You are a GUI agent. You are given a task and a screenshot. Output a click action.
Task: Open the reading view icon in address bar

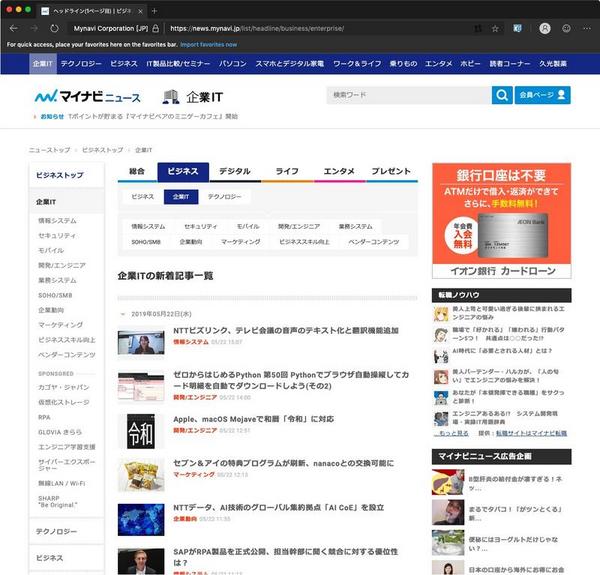tap(478, 28)
